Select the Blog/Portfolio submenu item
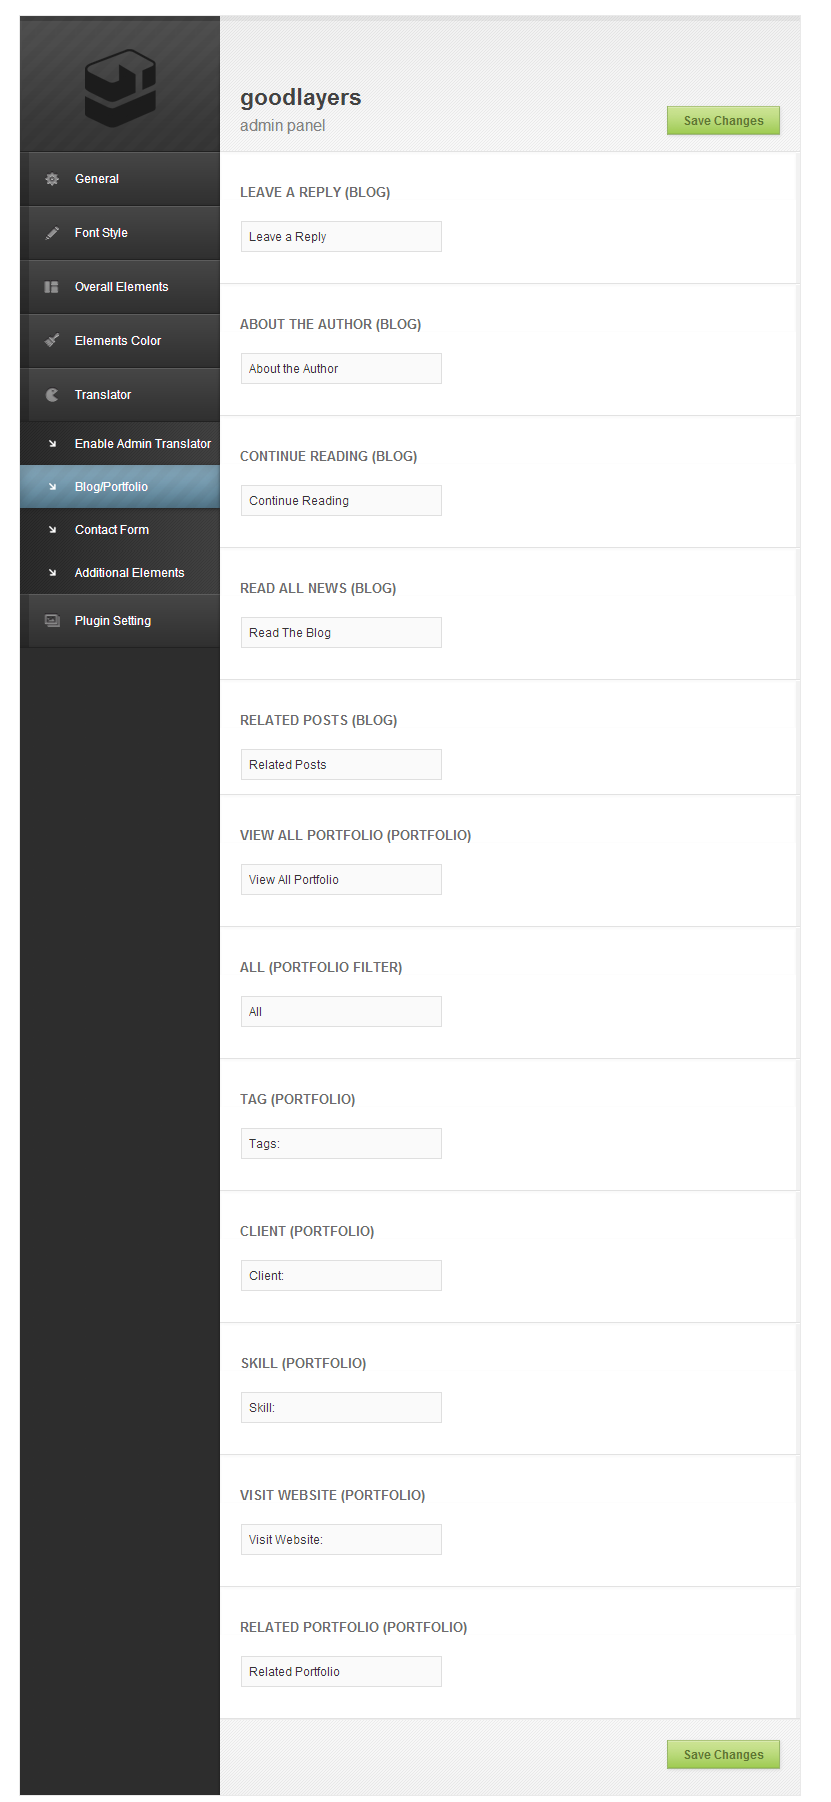831x1802 pixels. (x=111, y=487)
